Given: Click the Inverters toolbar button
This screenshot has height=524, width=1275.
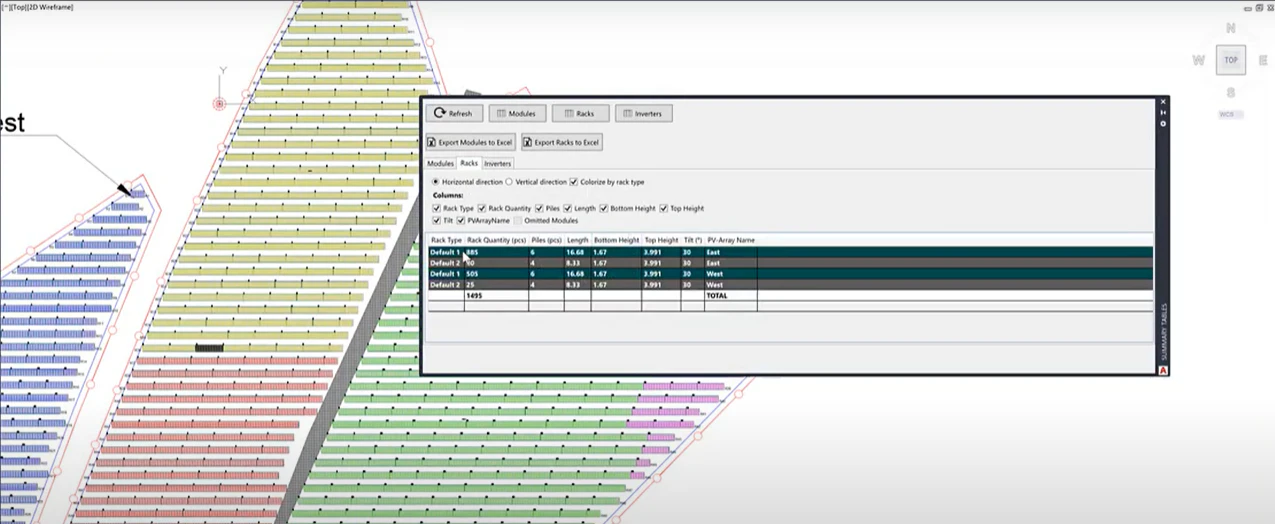Looking at the screenshot, I should 643,113.
